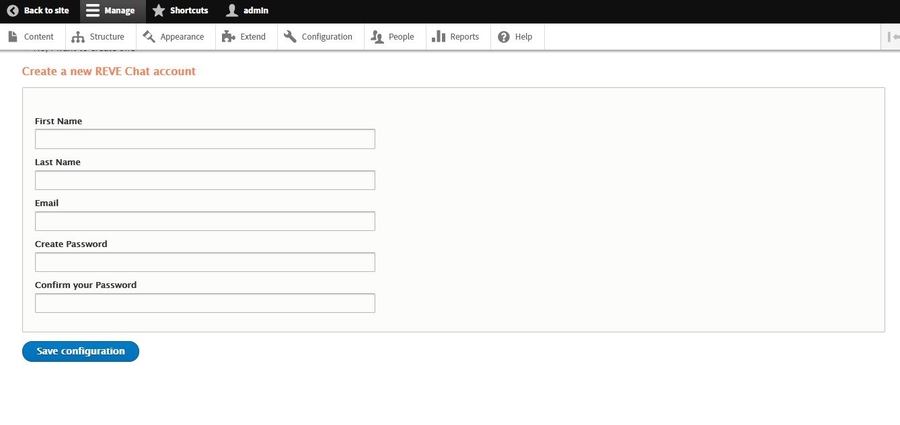Go to the Structure section
900x425 pixels.
pyautogui.click(x=98, y=37)
